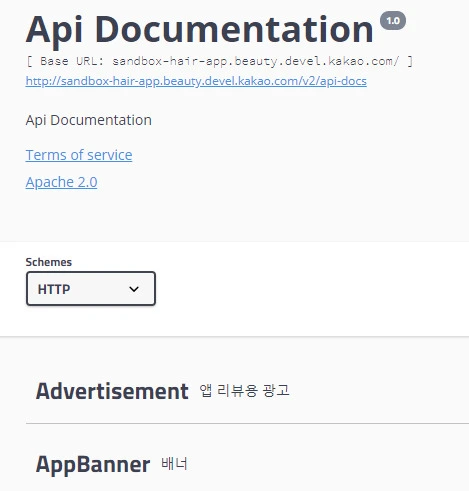Open the Terms of service link
Image resolution: width=469 pixels, height=491 pixels.
click(x=79, y=155)
